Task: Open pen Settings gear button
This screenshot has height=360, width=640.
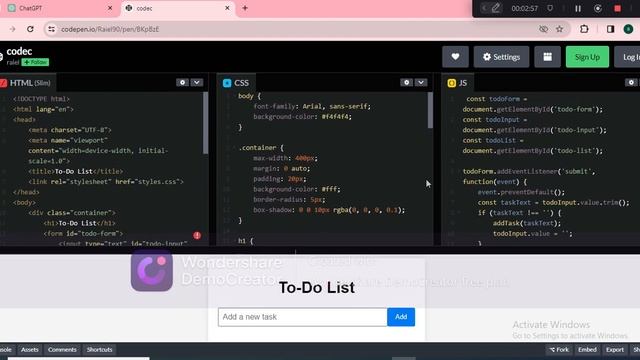Action: pyautogui.click(x=501, y=57)
